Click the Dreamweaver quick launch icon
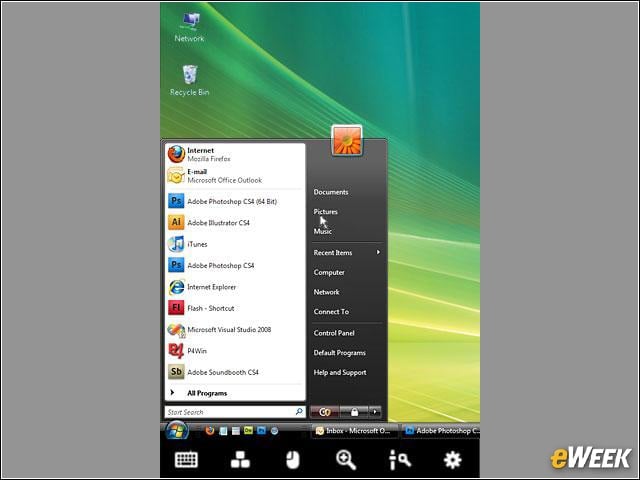The image size is (640, 480). coord(248,430)
